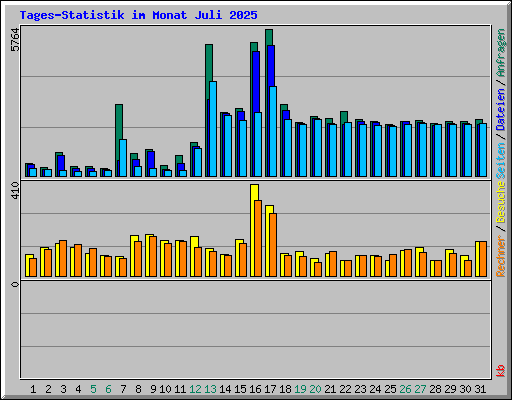Click day label '26' on the x-axis
The width and height of the screenshot is (512, 400).
point(405,389)
